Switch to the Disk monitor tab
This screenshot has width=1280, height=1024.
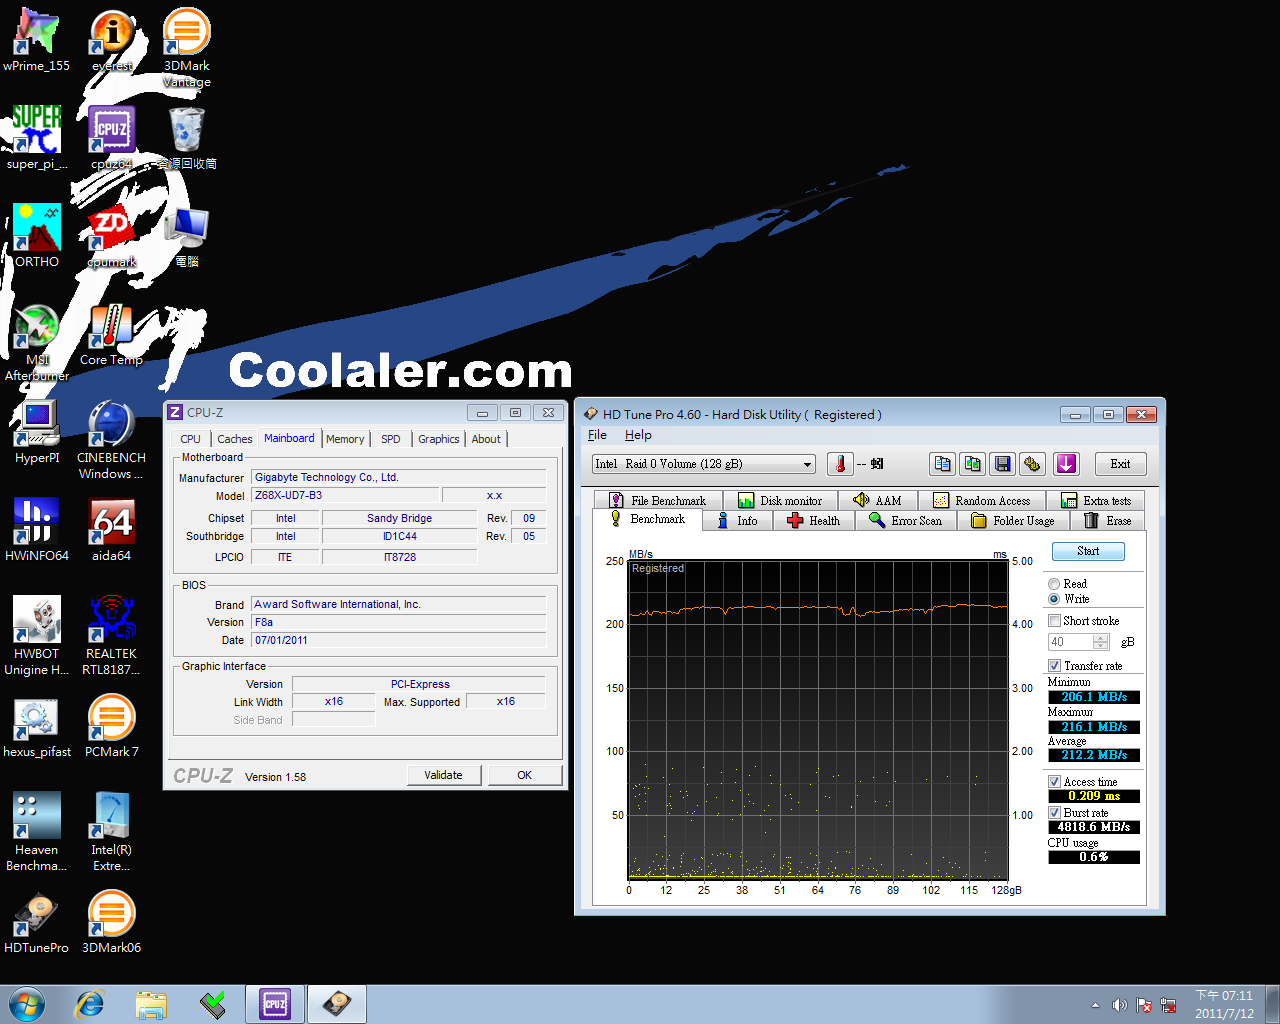pos(780,501)
